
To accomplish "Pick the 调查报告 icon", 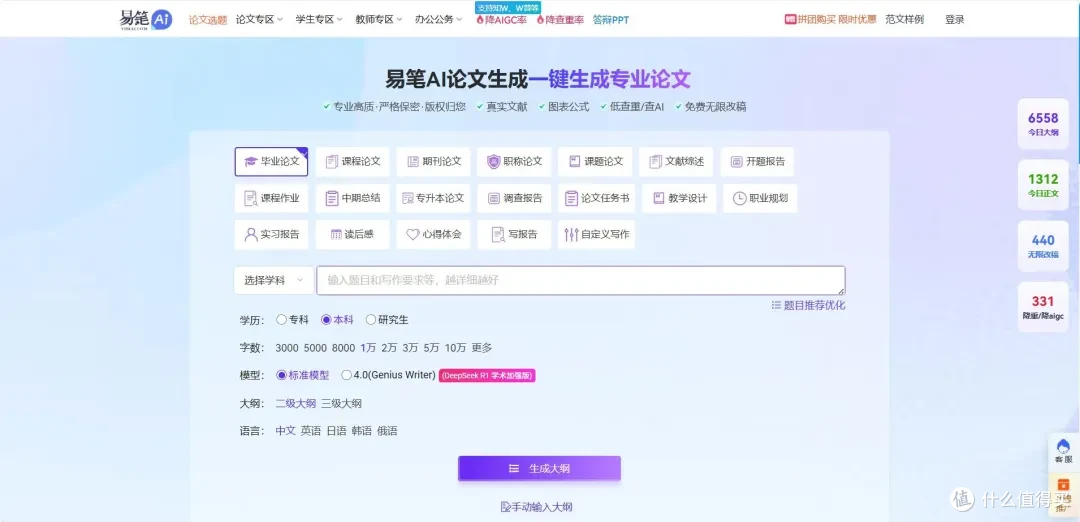I will [493, 198].
